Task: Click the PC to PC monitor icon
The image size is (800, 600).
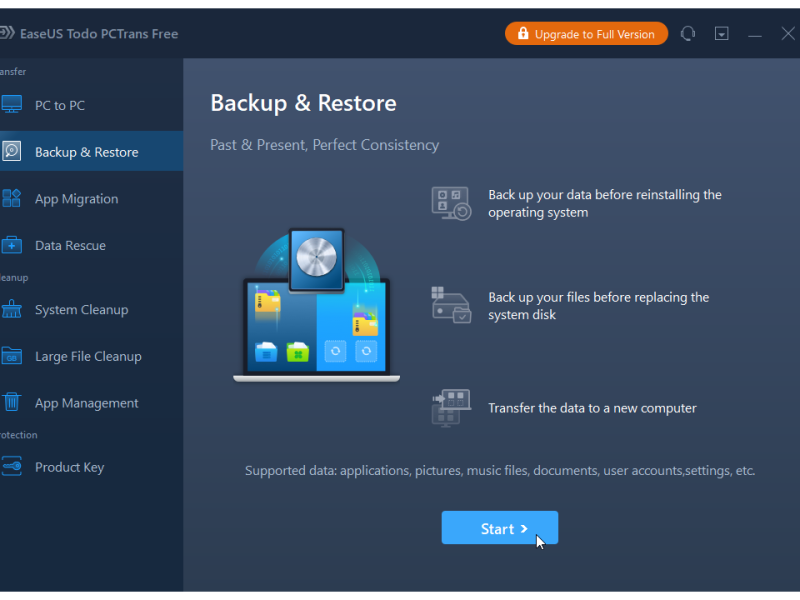Action: (11, 105)
